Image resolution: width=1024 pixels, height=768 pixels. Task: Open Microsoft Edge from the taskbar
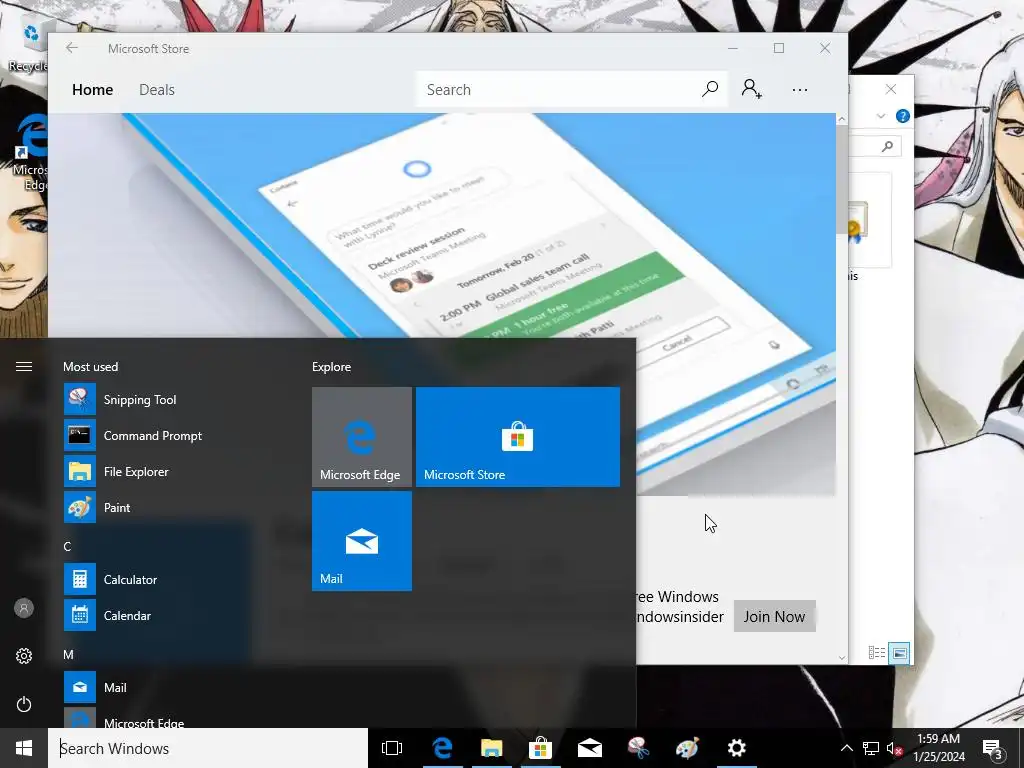click(x=442, y=748)
